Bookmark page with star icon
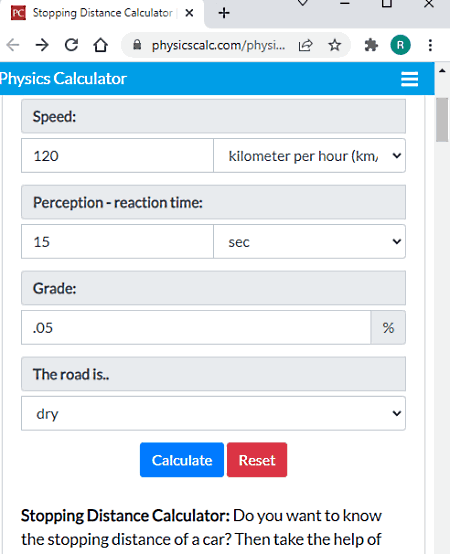The height and width of the screenshot is (554, 450). coord(334,45)
